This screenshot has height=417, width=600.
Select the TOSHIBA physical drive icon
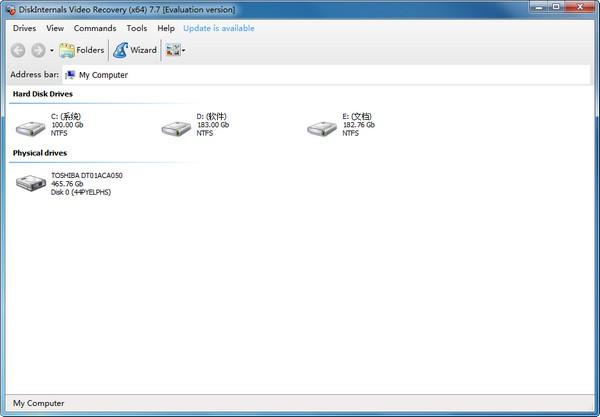click(31, 183)
